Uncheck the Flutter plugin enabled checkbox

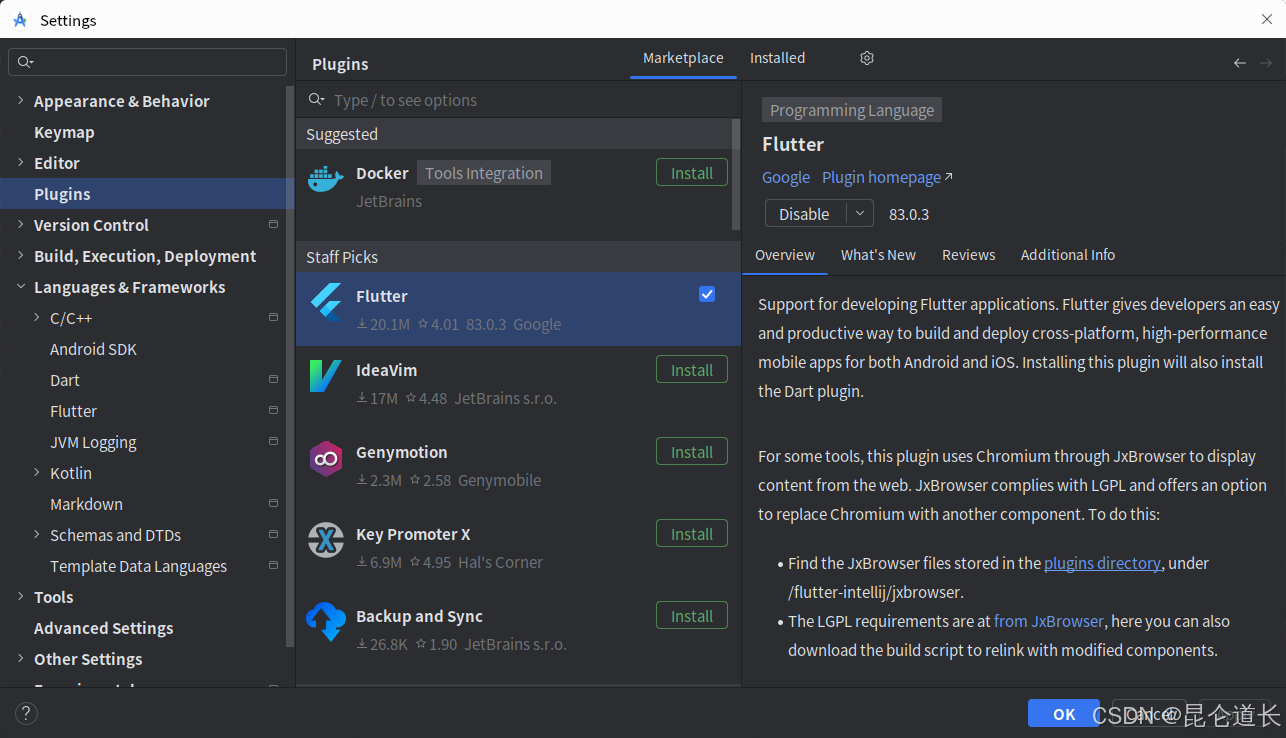point(707,294)
